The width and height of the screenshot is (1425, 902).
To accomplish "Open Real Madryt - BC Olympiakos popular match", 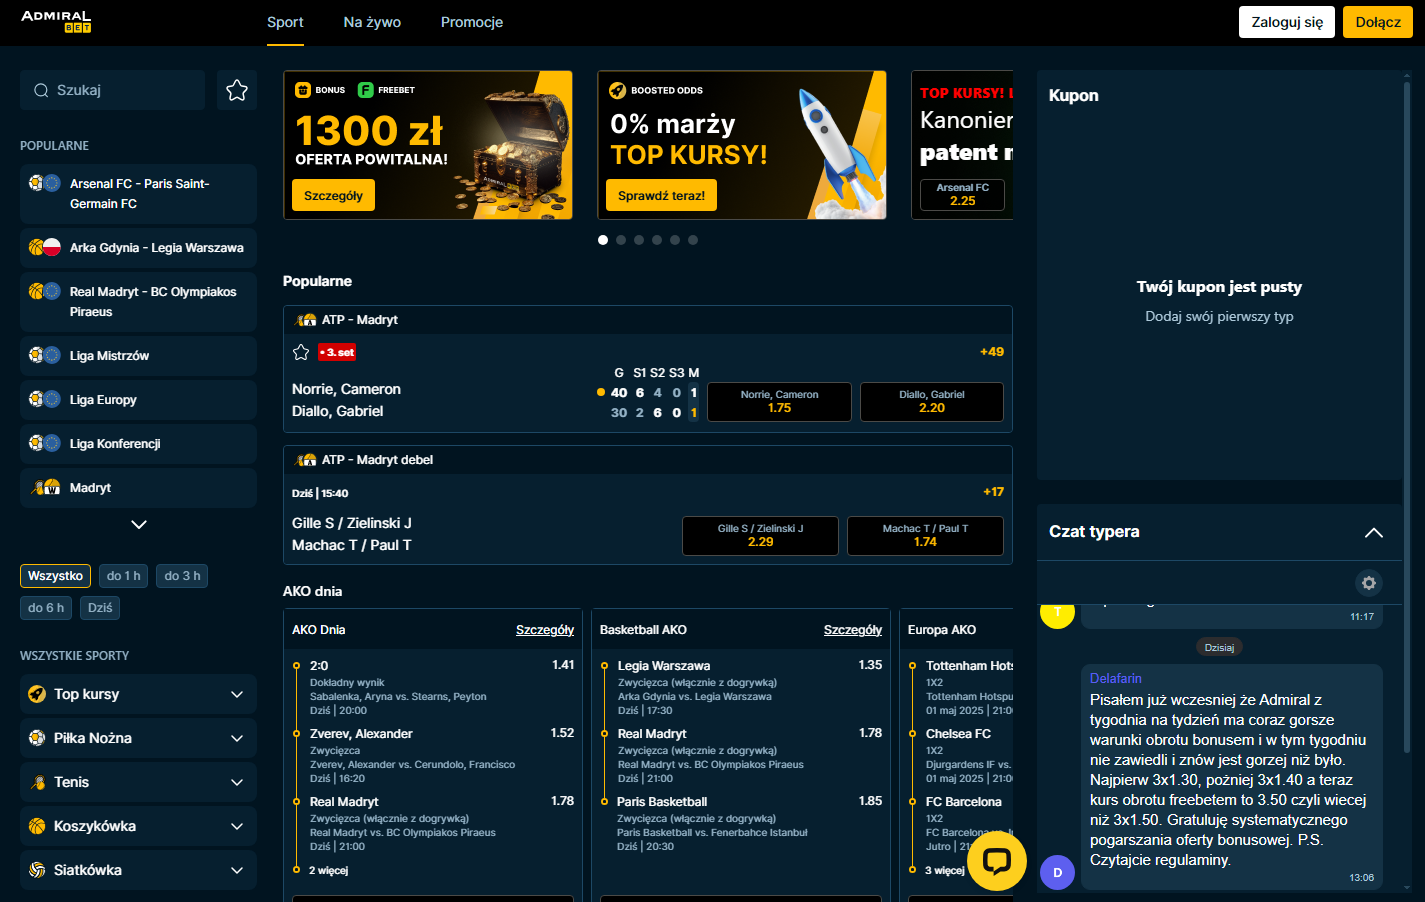I will click(138, 302).
